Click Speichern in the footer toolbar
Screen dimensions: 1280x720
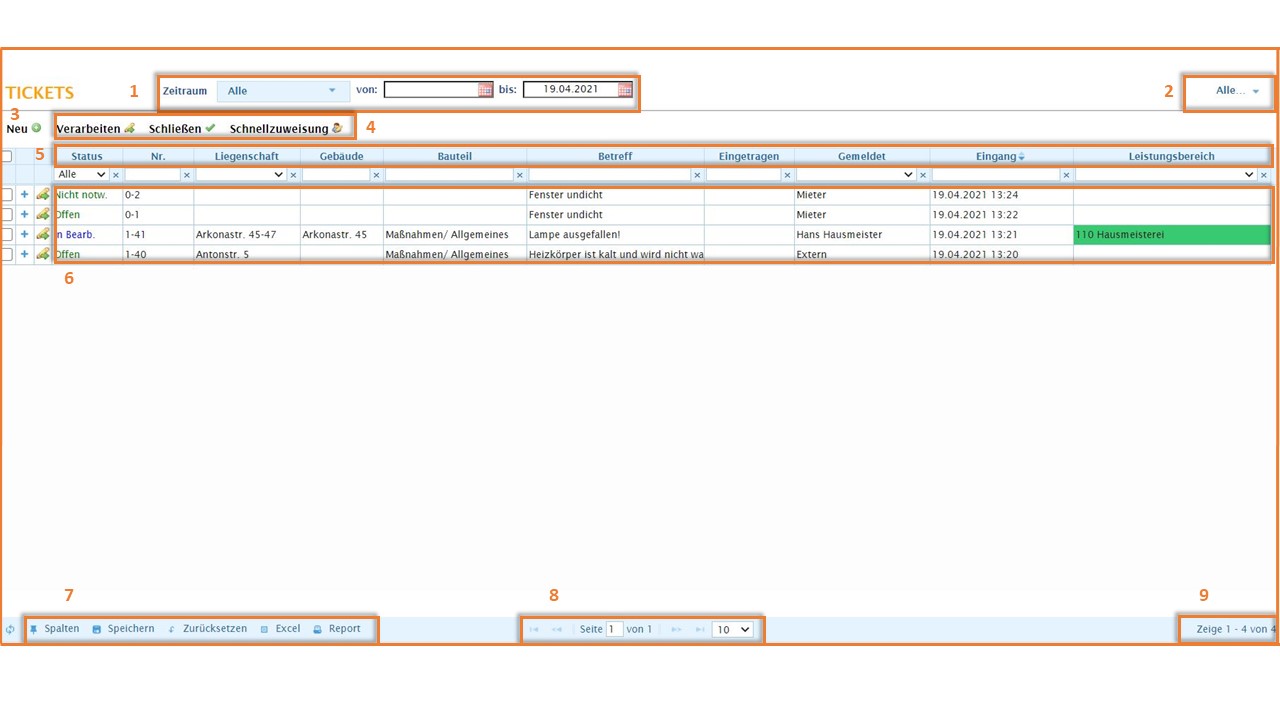point(124,629)
